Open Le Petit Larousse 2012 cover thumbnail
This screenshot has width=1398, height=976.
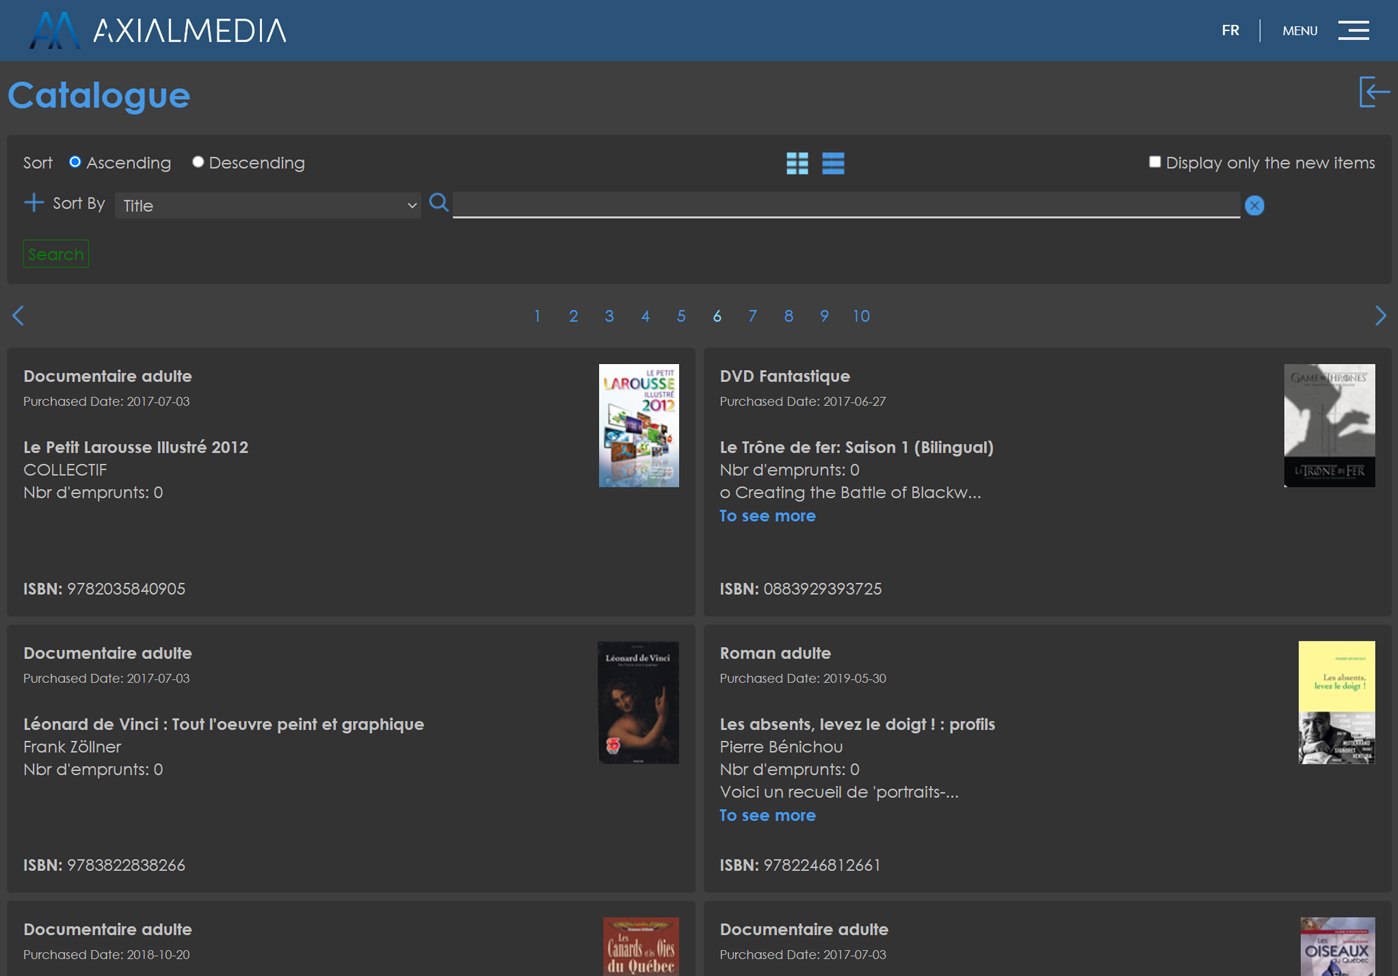coord(638,426)
